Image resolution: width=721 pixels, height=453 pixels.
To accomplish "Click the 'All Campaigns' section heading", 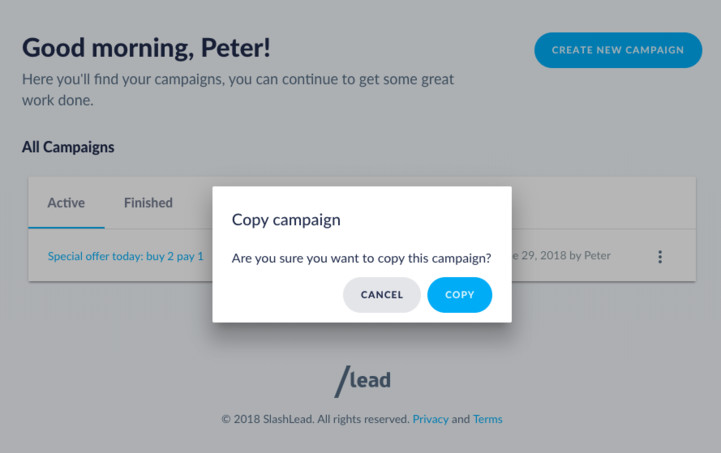I will tap(68, 147).
